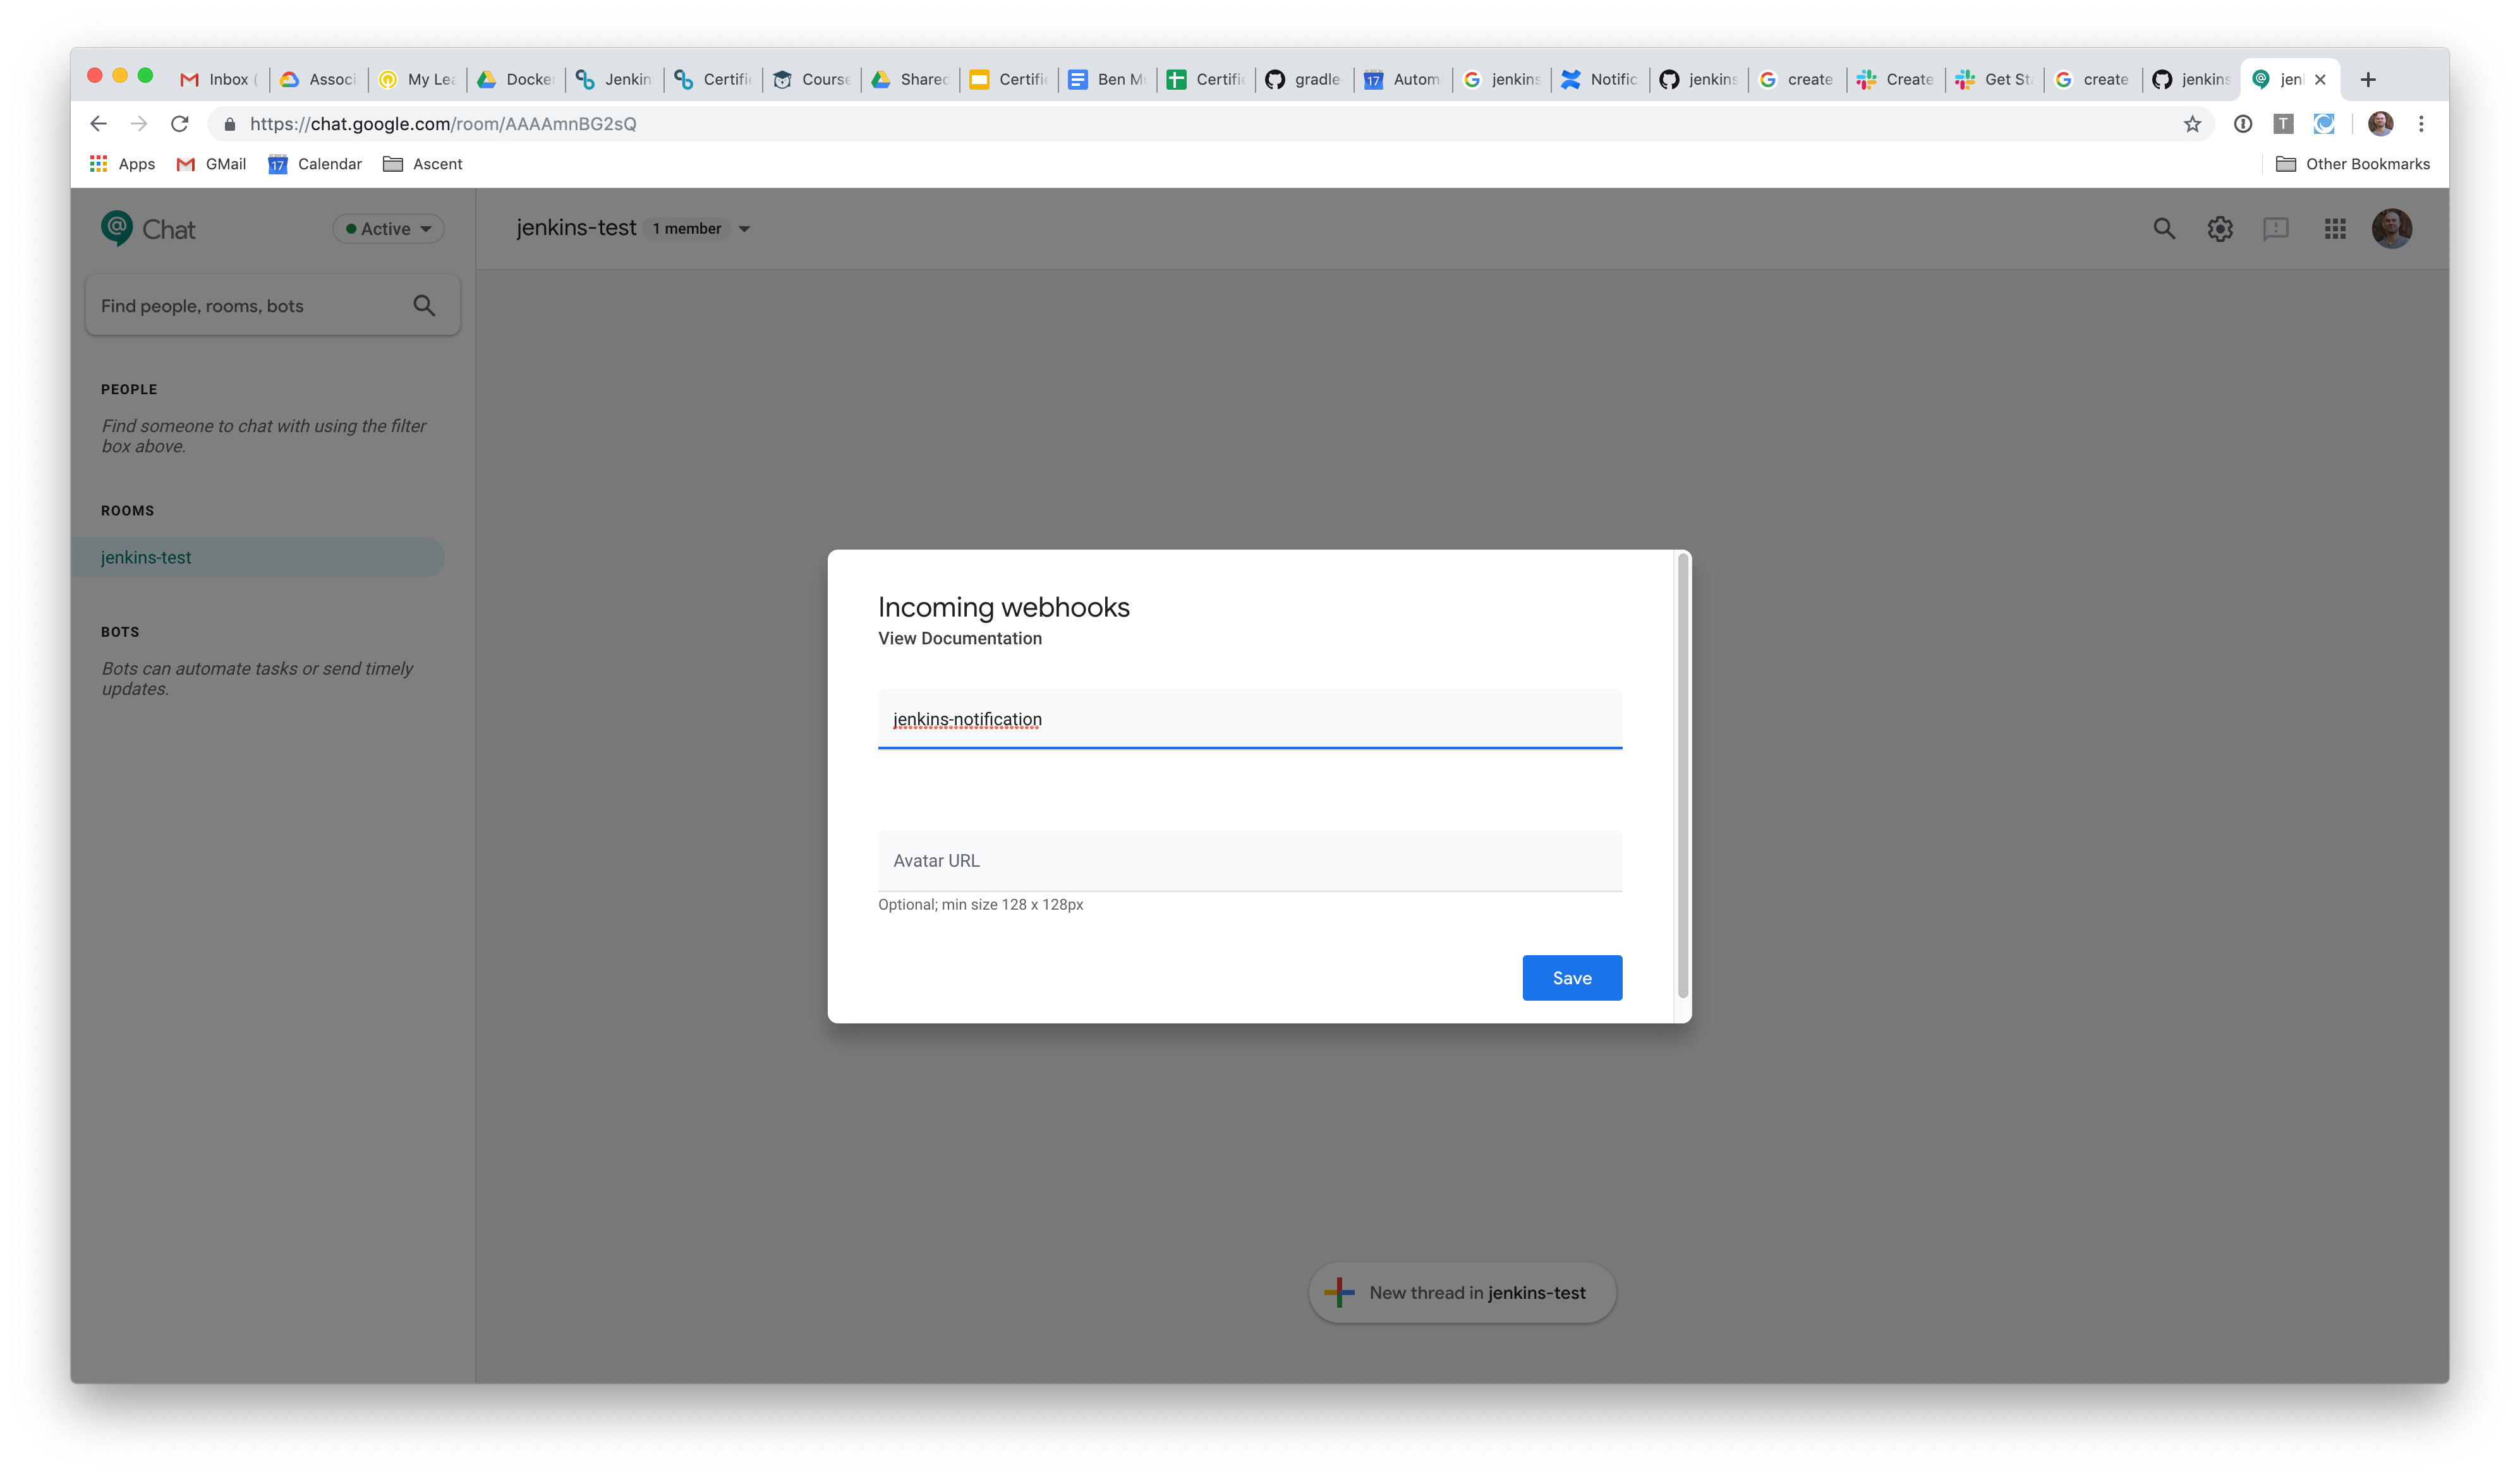
Task: Click the Avatar URL input field
Action: [x=1248, y=860]
